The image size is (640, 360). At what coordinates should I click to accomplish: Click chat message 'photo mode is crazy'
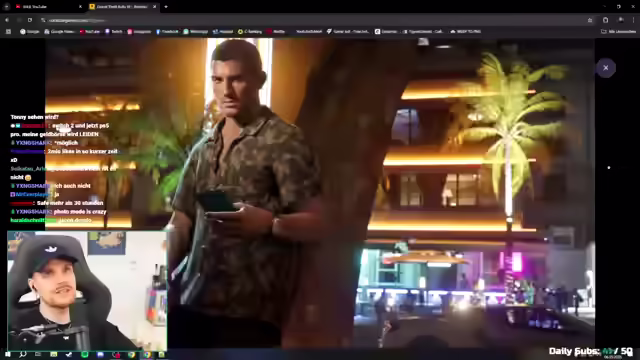80,212
